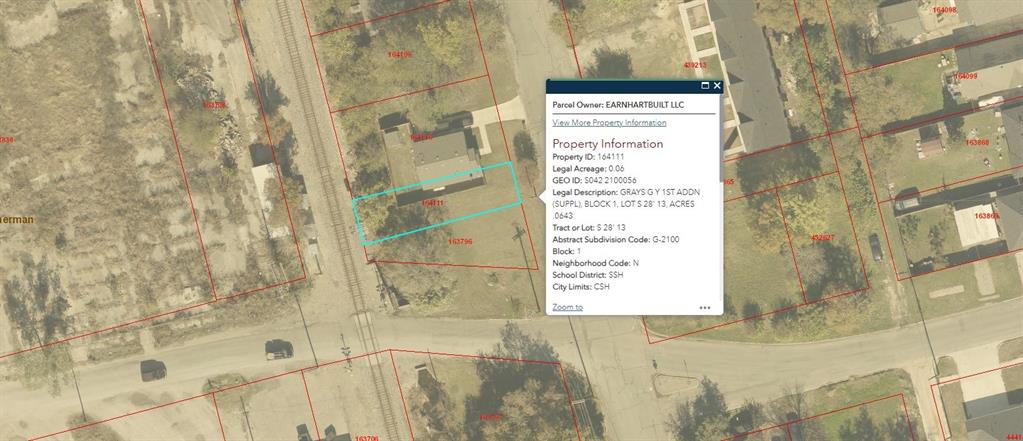
Task: Click the Zoom to link
Action: 567,307
